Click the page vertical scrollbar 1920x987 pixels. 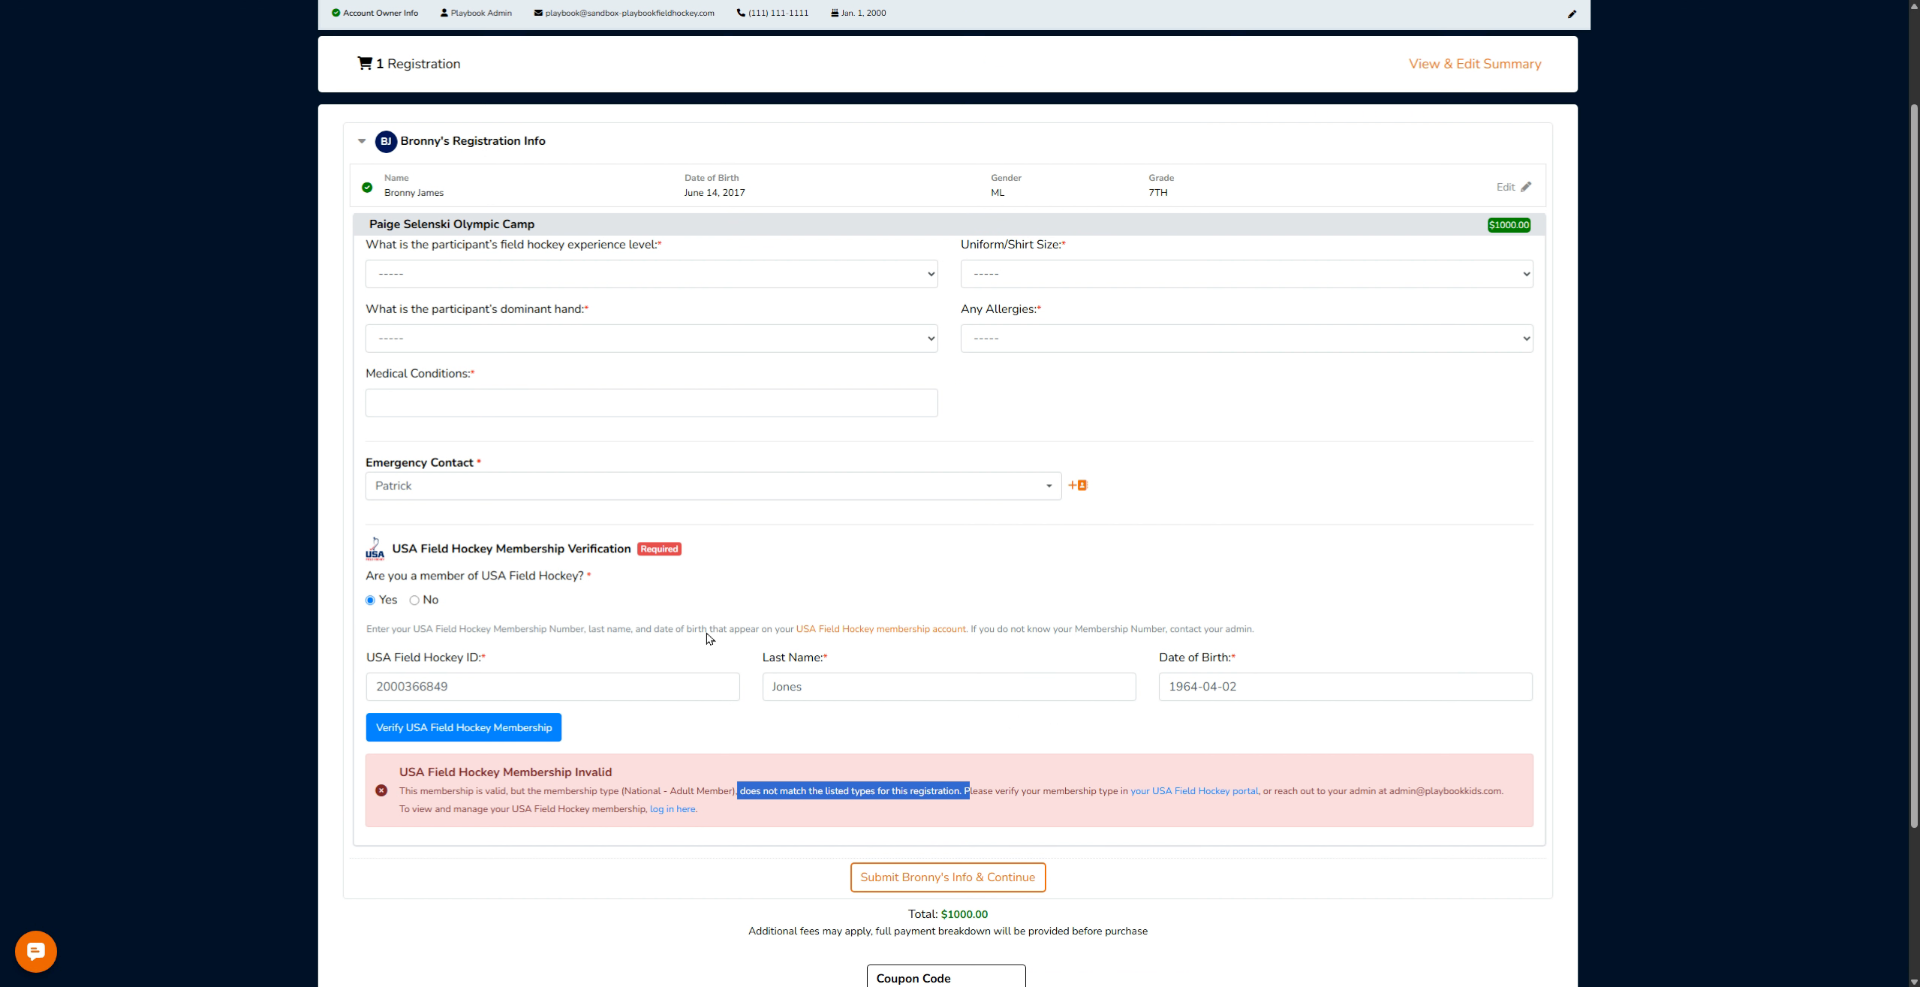click(1914, 465)
